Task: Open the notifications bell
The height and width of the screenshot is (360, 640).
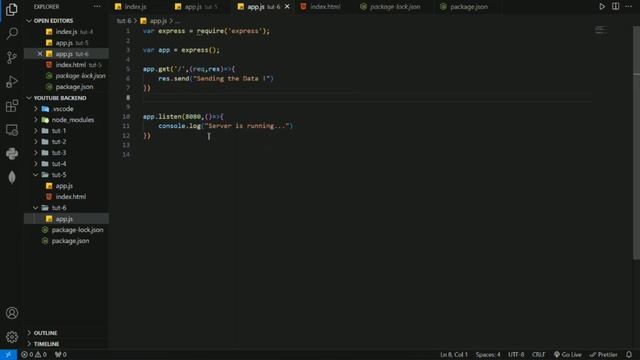Action: [629, 355]
